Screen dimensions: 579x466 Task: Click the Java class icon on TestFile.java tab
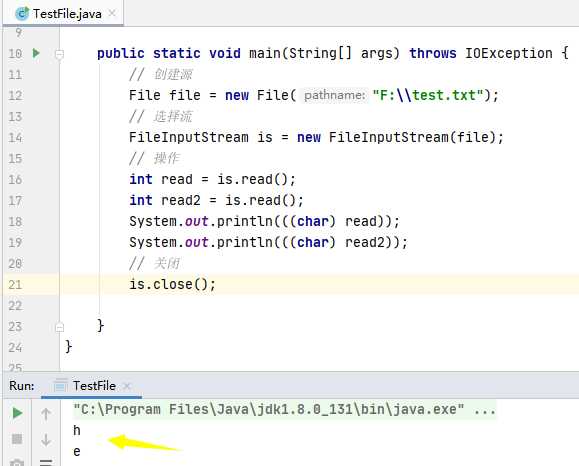click(22, 14)
